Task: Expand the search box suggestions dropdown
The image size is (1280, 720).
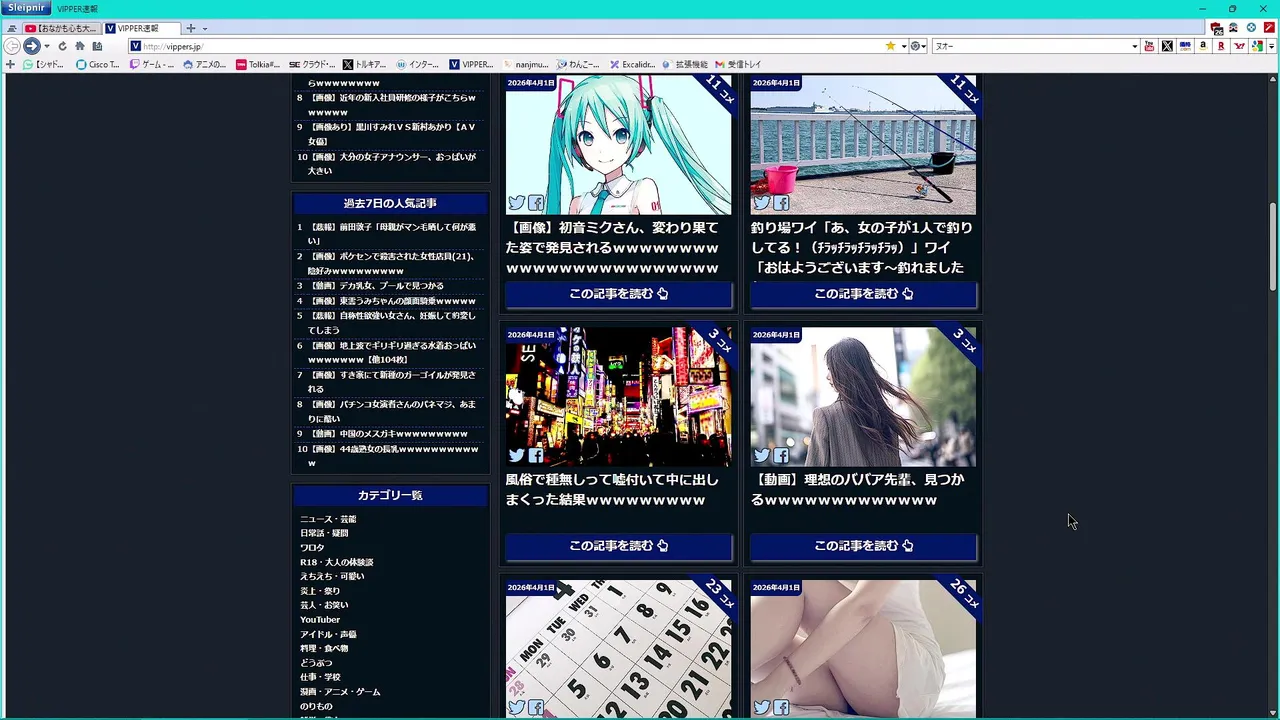Action: click(x=1134, y=46)
